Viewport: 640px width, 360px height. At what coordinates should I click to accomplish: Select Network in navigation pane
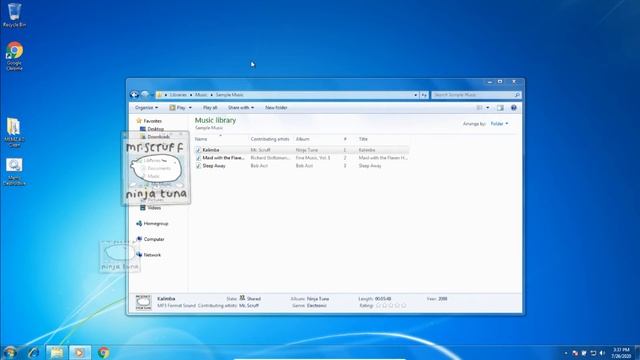click(152, 255)
